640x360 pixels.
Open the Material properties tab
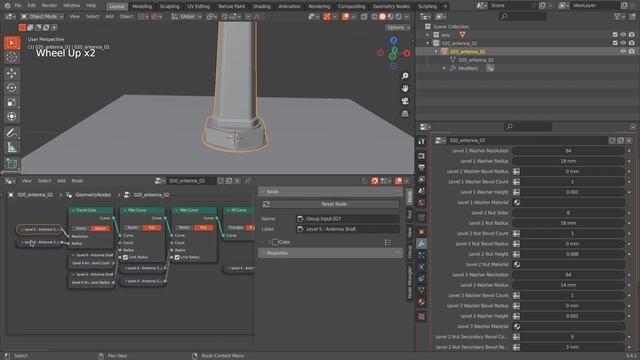coord(422,302)
